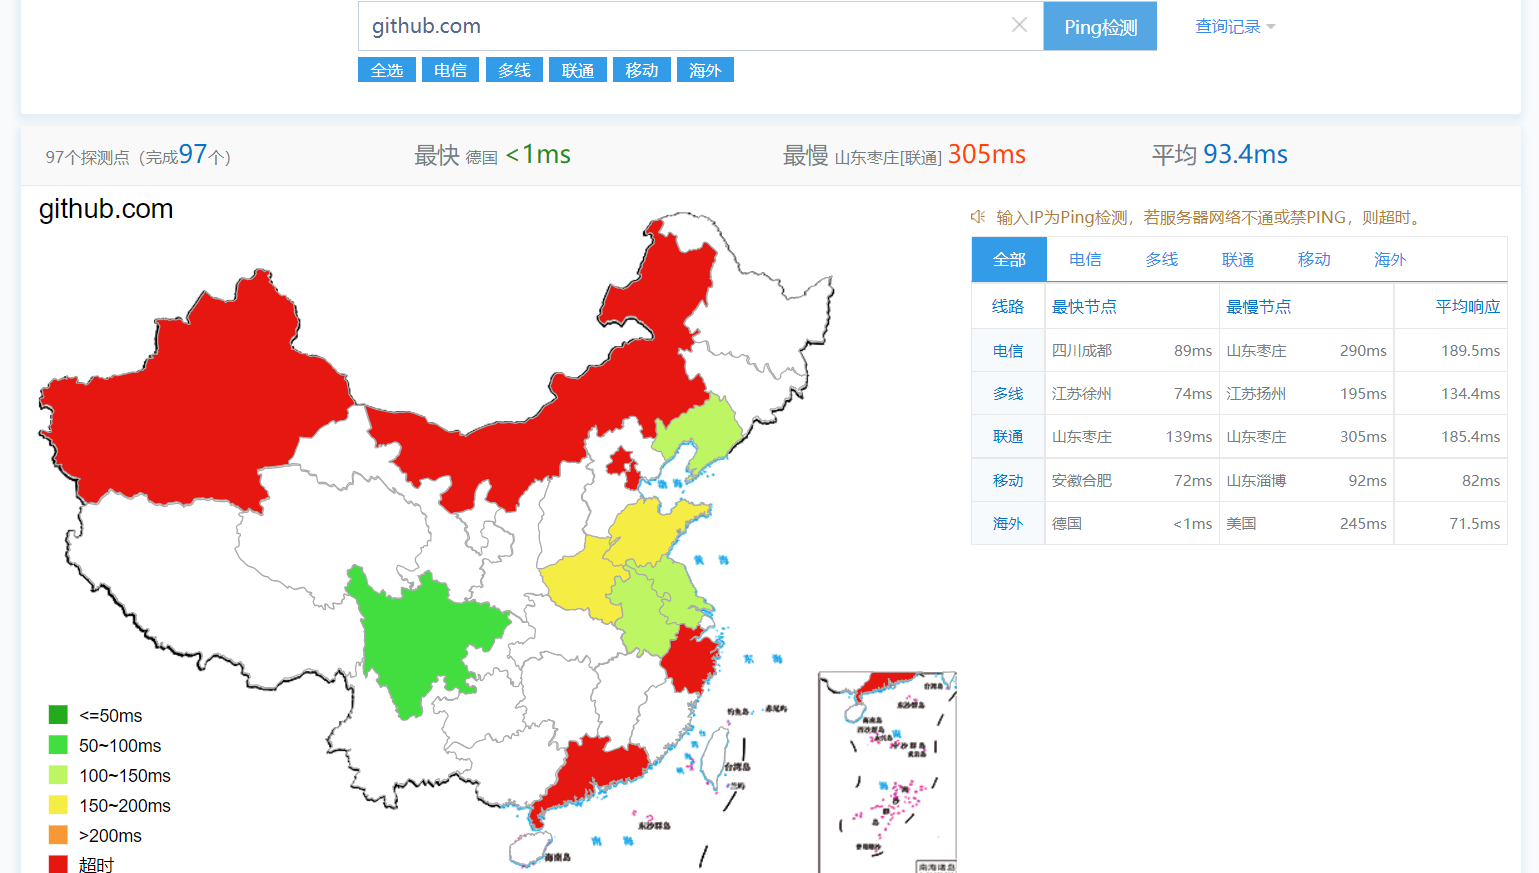1539x873 pixels.
Task: Toggle the 海外 filter tag under search
Action: [x=705, y=70]
